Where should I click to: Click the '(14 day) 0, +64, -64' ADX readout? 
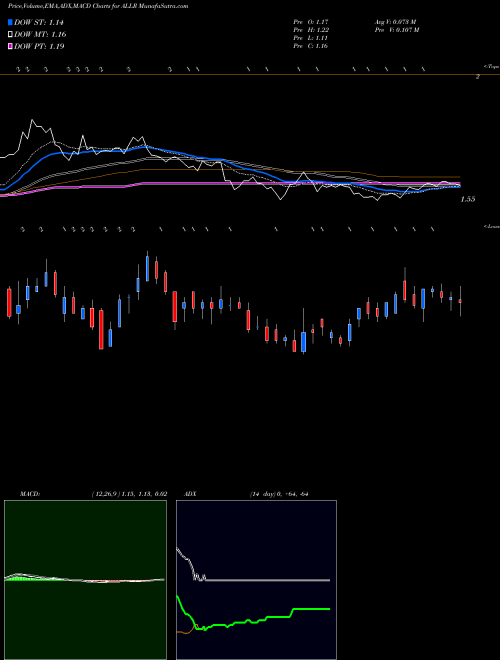coord(279,494)
